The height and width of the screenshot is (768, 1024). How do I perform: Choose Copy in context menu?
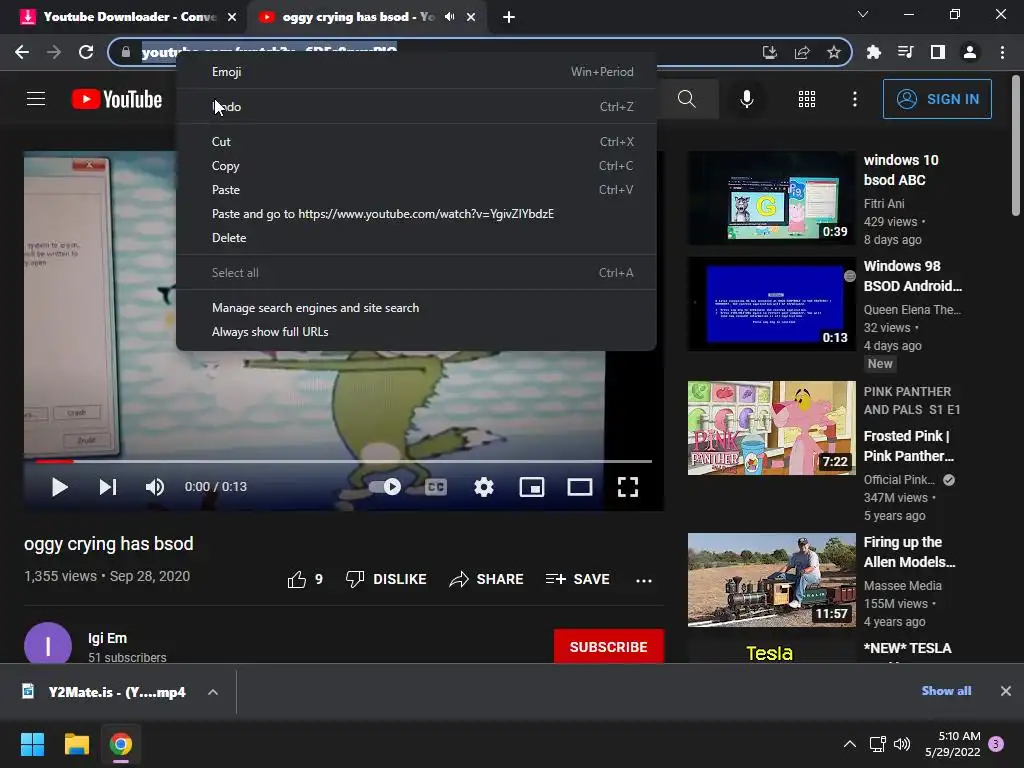pyautogui.click(x=417, y=166)
